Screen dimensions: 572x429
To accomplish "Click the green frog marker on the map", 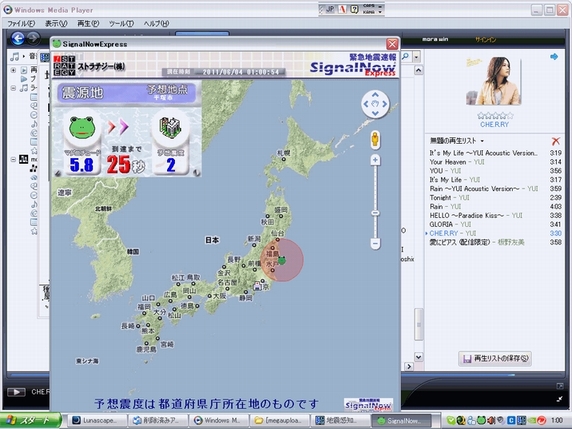I will [x=282, y=260].
